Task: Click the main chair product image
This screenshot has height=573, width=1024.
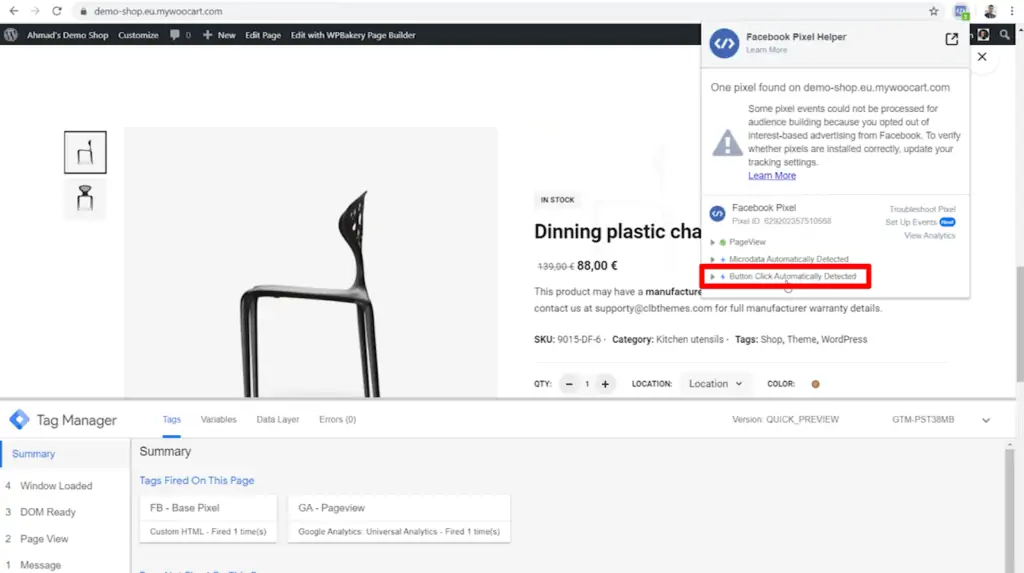Action: coord(311,263)
